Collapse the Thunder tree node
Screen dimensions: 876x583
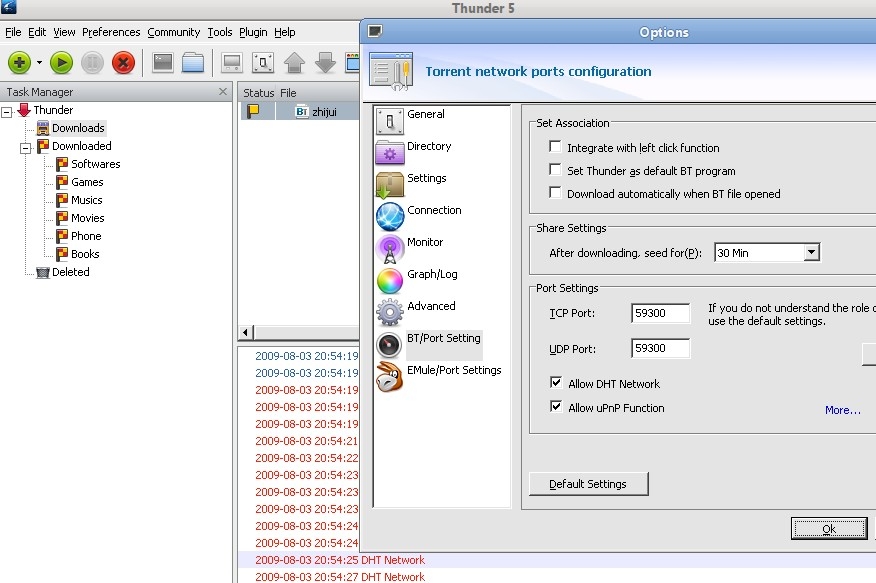pyautogui.click(x=7, y=112)
